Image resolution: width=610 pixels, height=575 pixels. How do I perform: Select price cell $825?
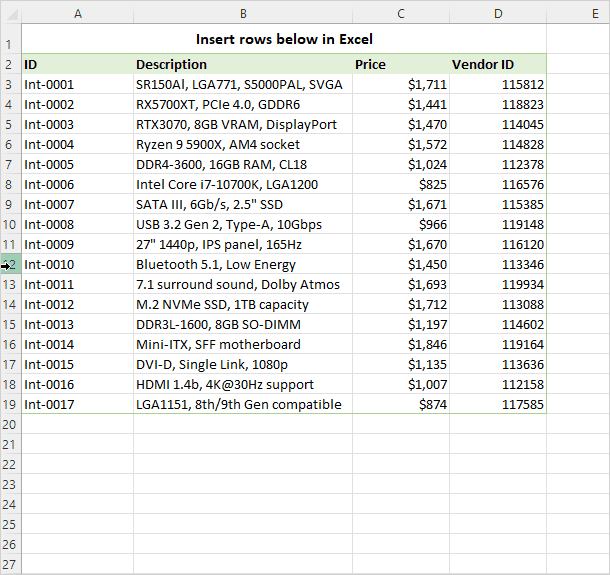(x=401, y=184)
